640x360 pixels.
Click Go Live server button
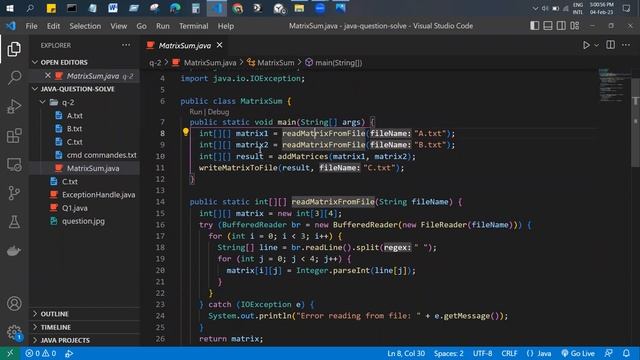click(578, 353)
